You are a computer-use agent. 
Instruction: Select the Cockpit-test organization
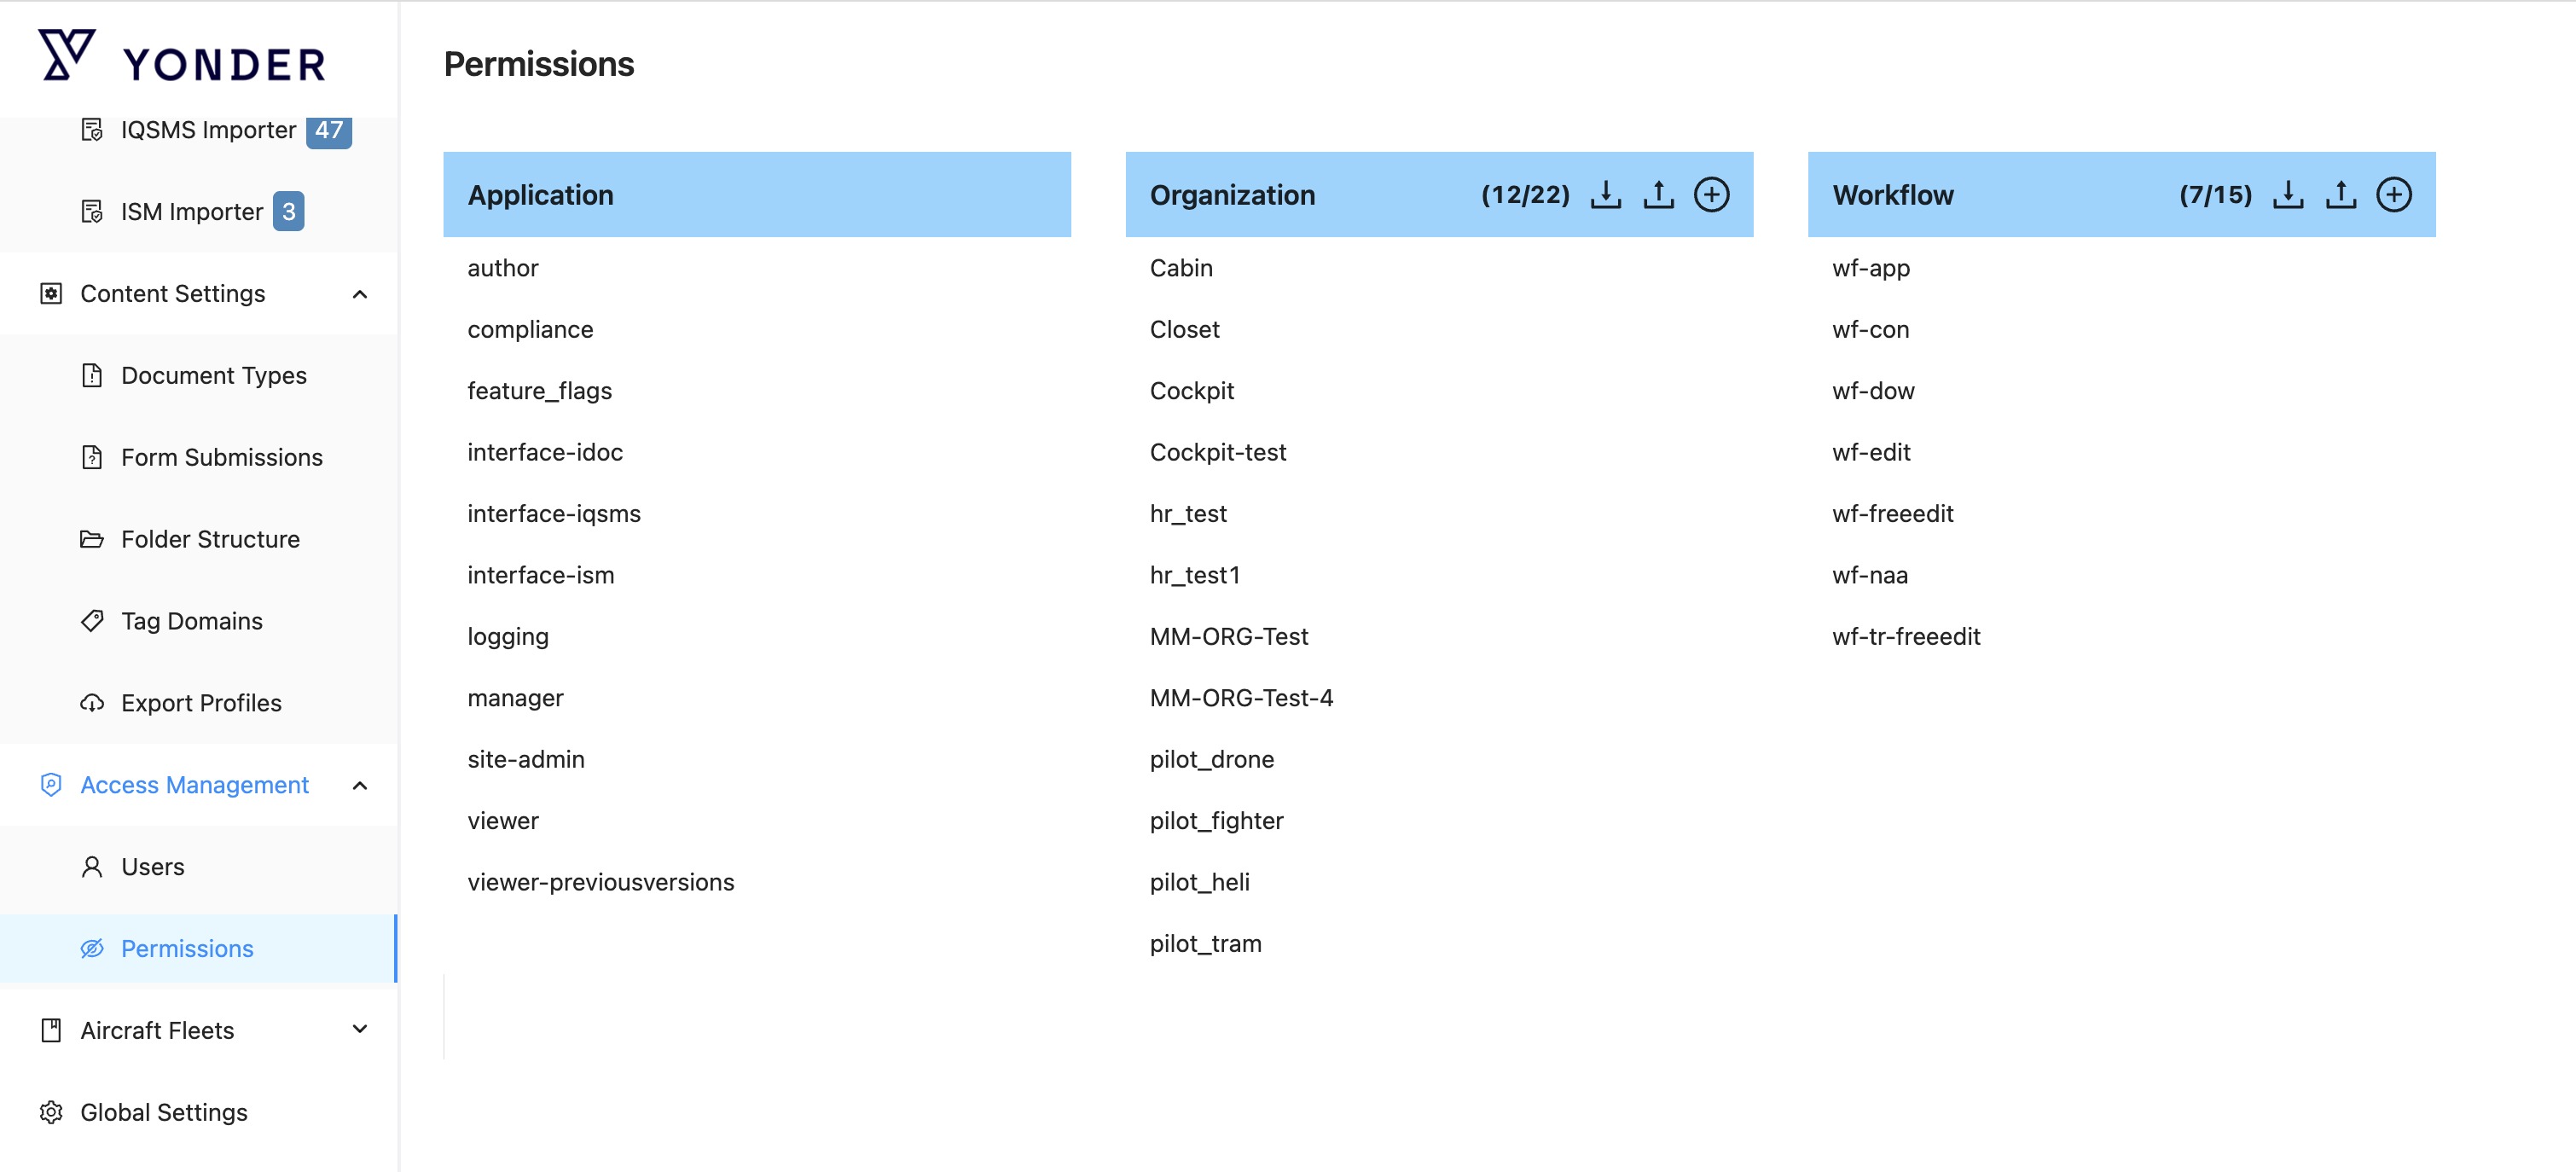pyautogui.click(x=1217, y=452)
